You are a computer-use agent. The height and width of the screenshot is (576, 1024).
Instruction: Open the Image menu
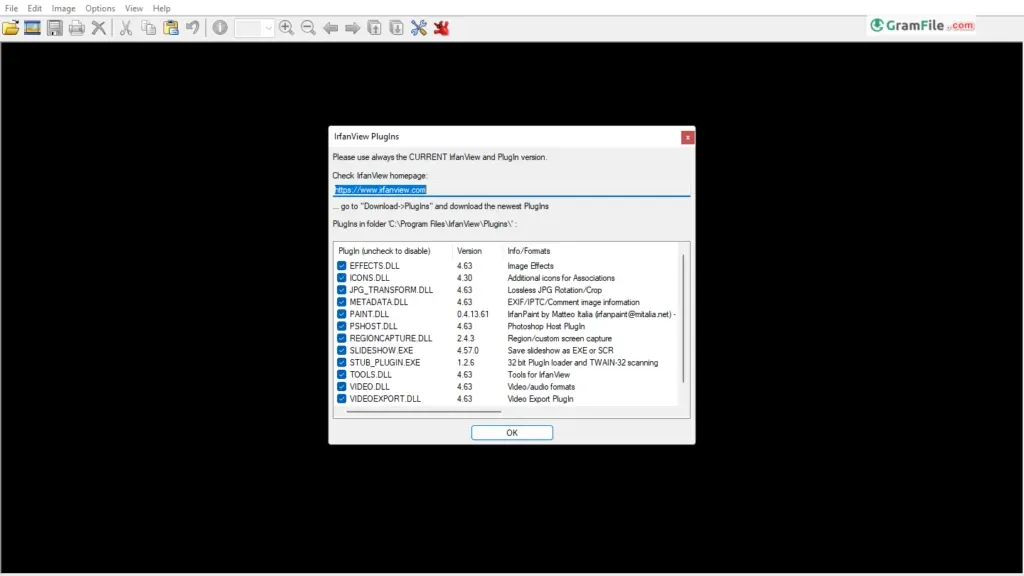[63, 8]
